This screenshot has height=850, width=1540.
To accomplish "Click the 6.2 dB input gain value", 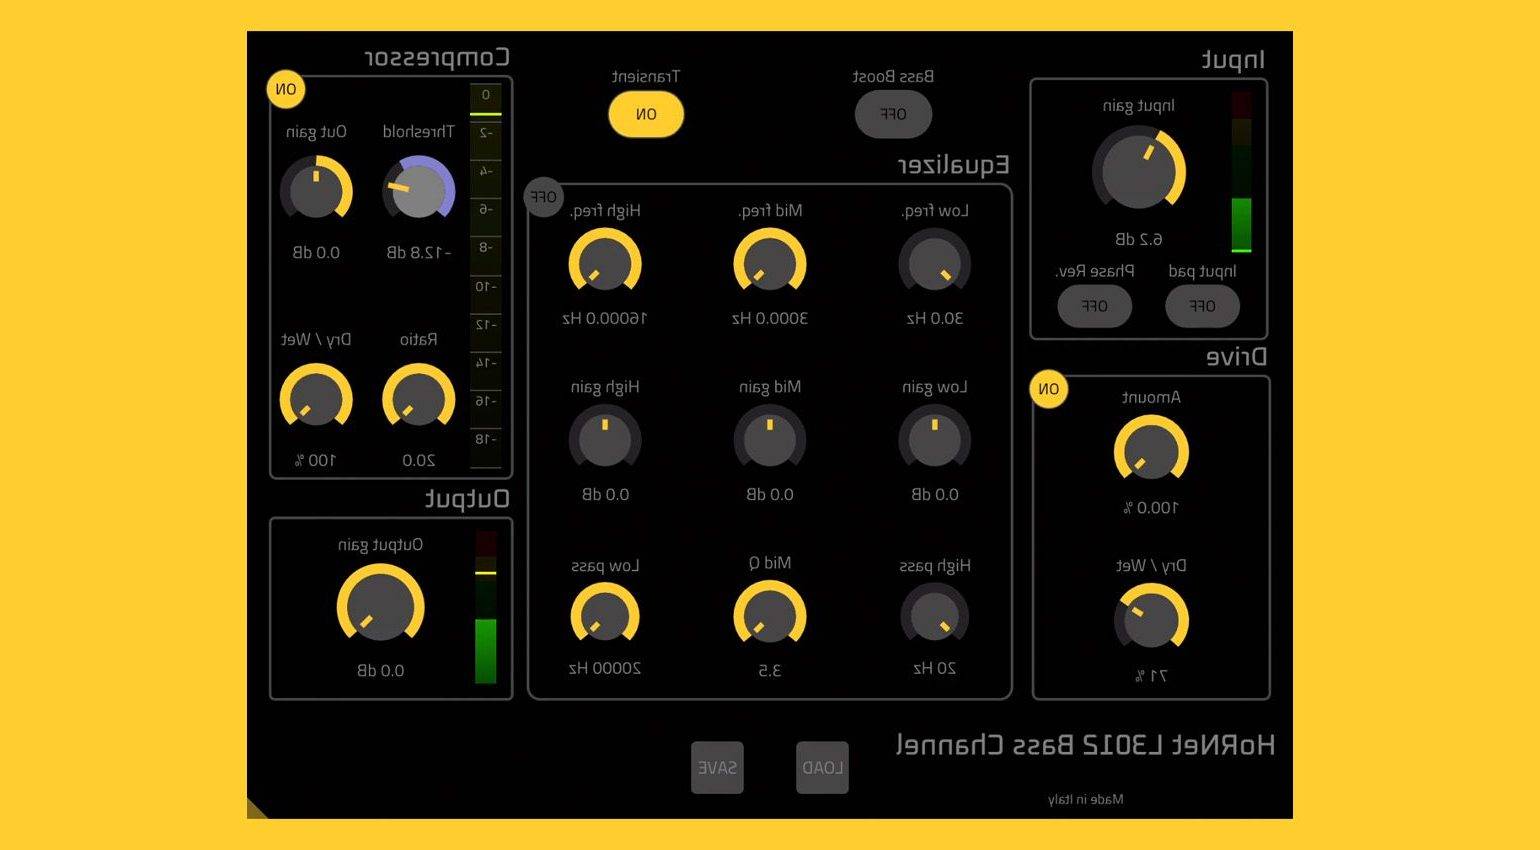I will [x=1139, y=239].
